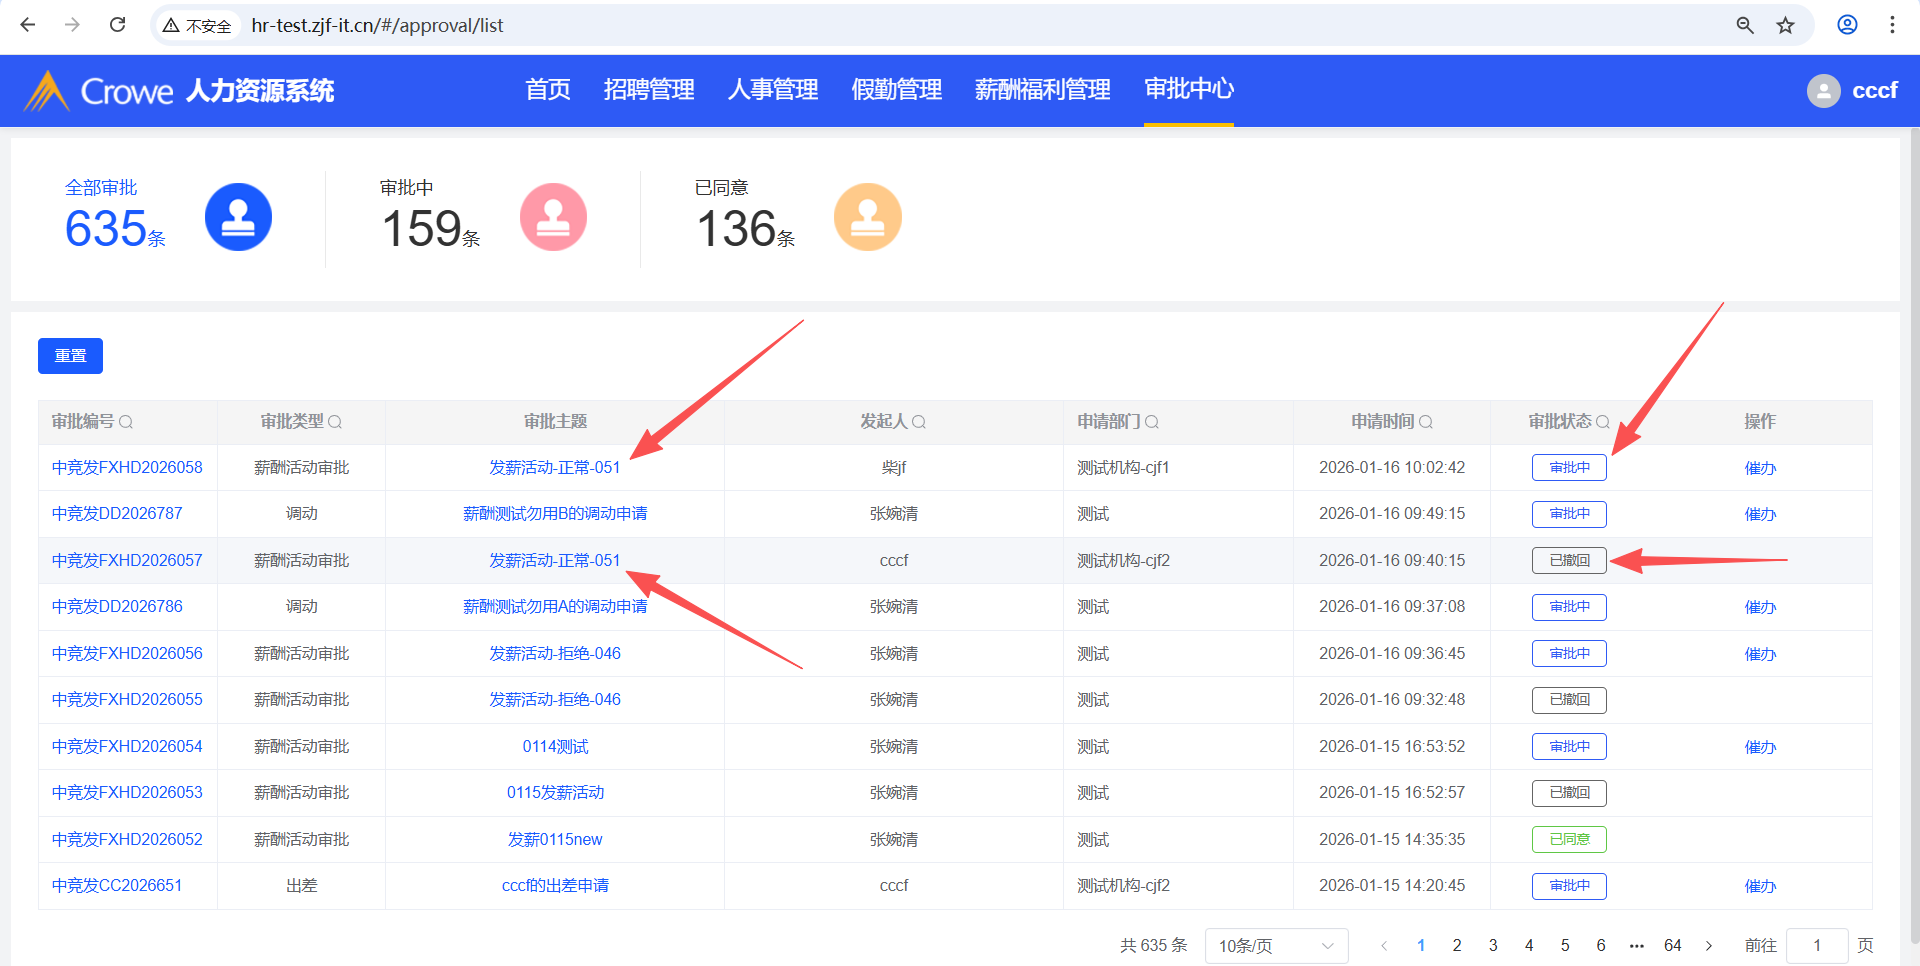Screen dimensions: 1920x966
Task: Bookmark this page with the star icon
Action: click(1785, 25)
